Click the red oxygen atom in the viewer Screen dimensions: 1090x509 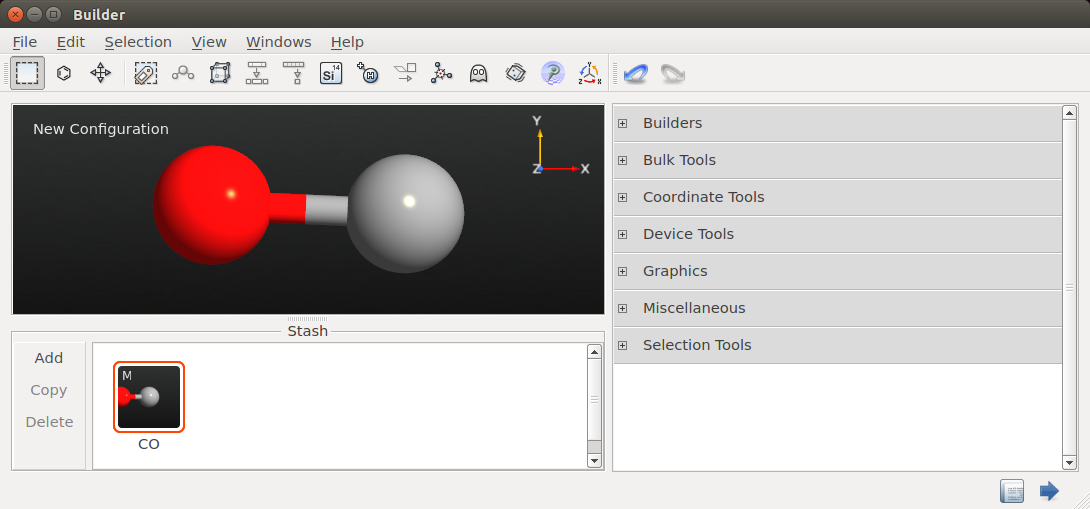pyautogui.click(x=211, y=204)
